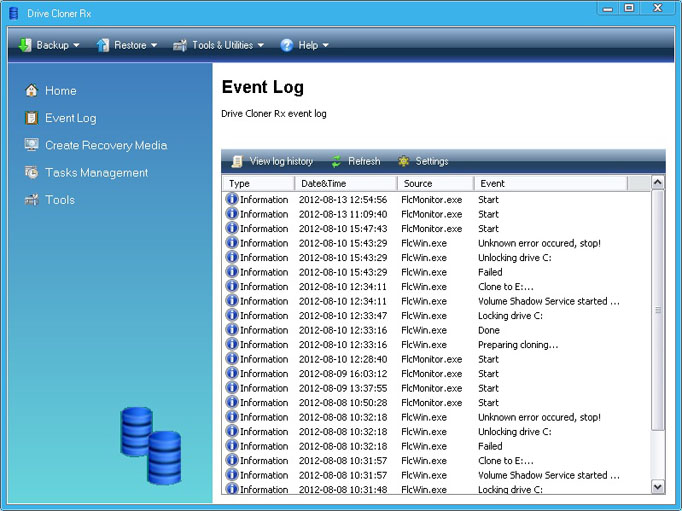Sort by the Date&Time column header
The width and height of the screenshot is (682, 511).
[x=346, y=184]
